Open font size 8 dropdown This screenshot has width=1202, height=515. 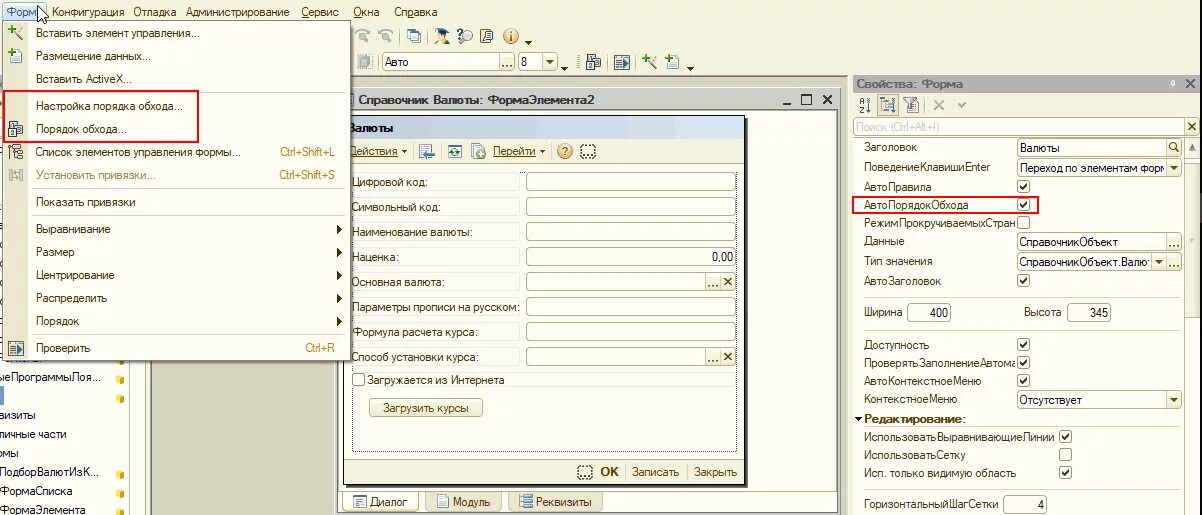(x=550, y=62)
